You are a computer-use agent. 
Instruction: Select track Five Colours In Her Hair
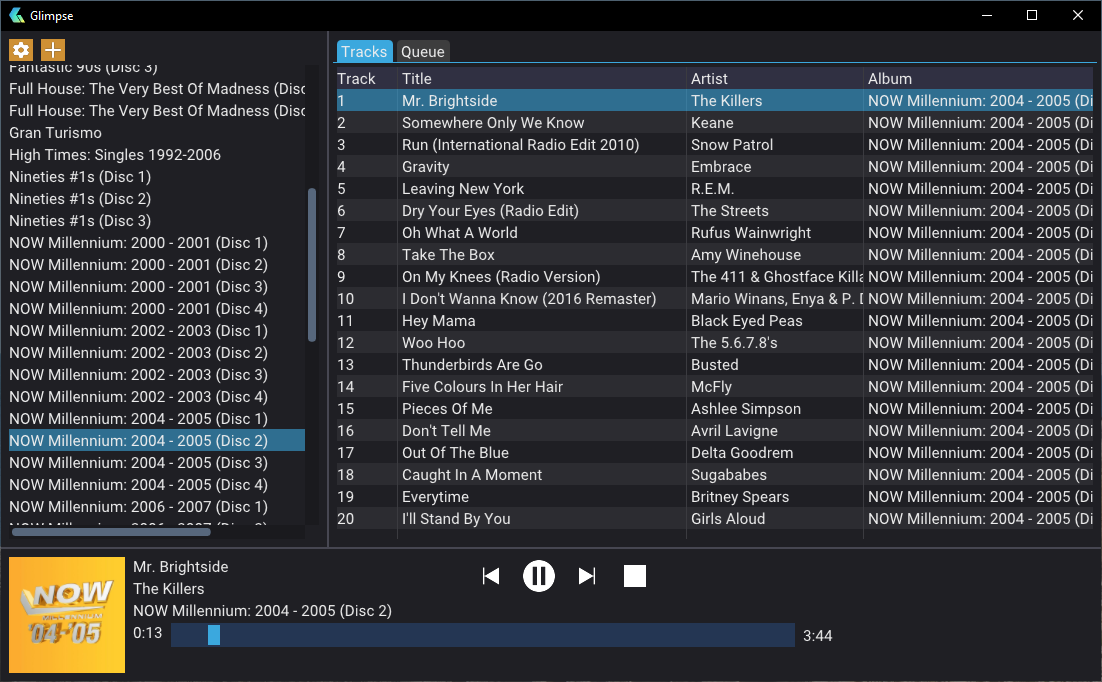715,387
